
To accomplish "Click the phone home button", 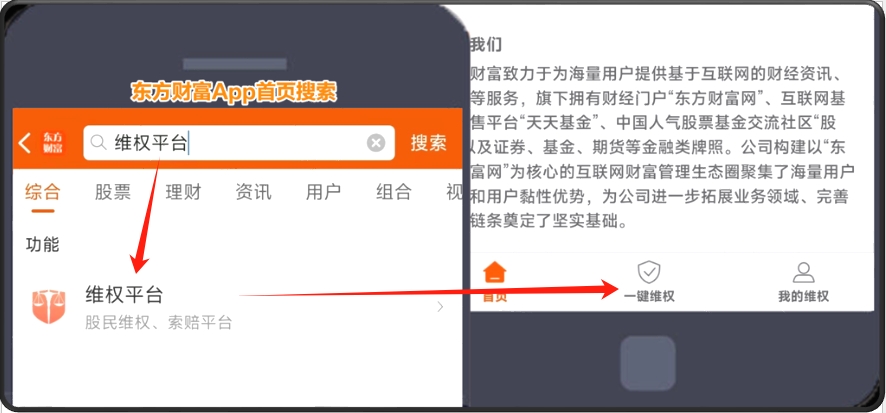I will click(x=648, y=363).
